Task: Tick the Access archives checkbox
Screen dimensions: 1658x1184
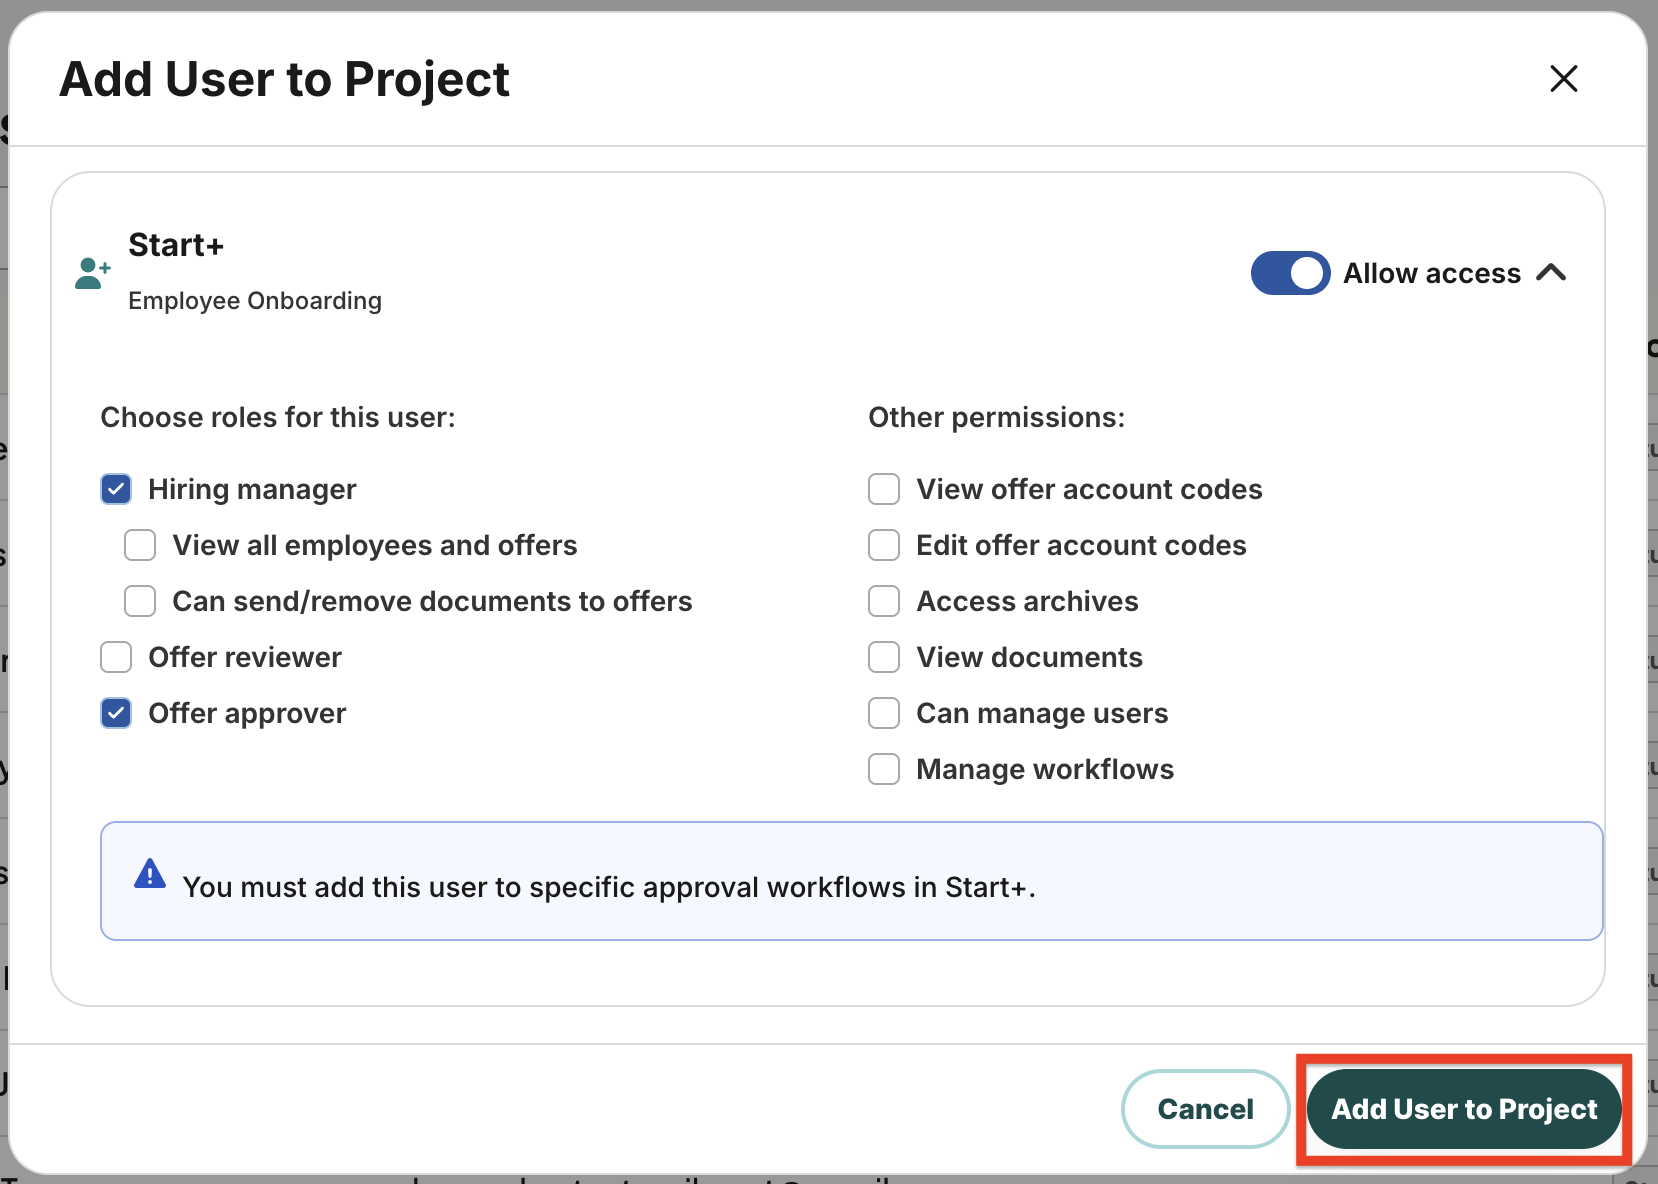Action: 884,601
